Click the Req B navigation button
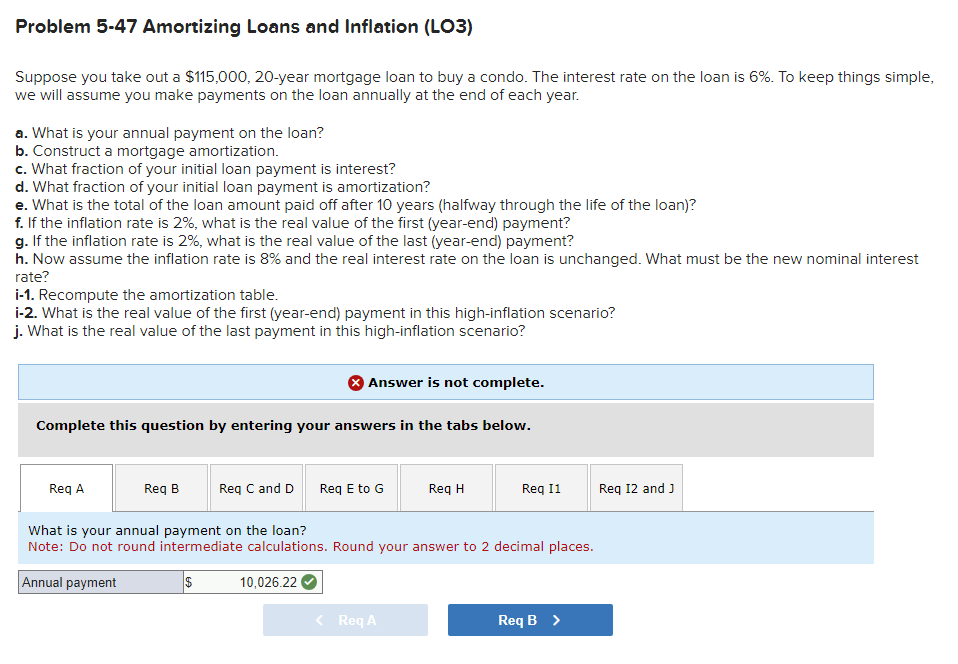 click(x=530, y=619)
